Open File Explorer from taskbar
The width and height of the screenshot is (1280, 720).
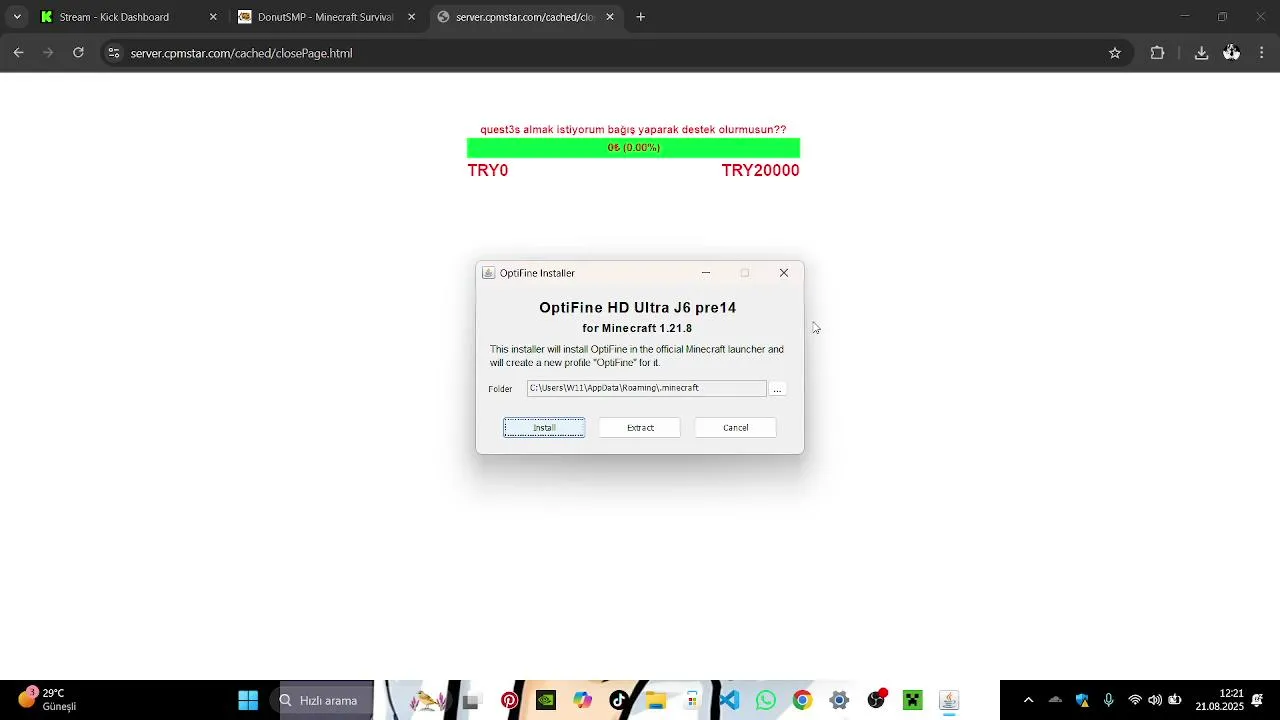point(656,700)
